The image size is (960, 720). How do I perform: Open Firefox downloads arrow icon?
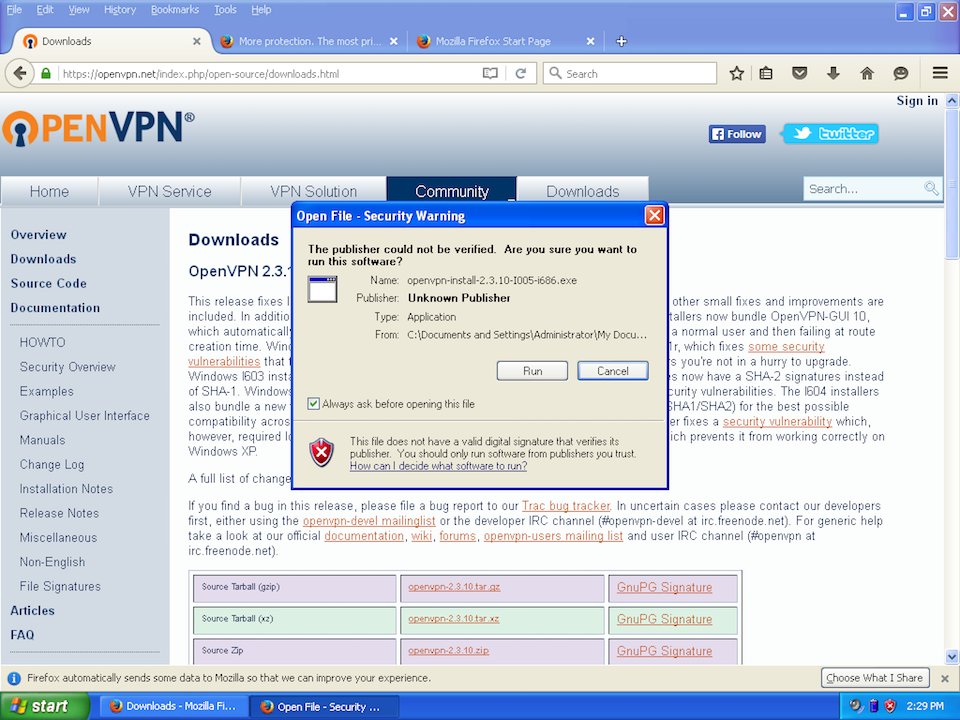(x=833, y=73)
